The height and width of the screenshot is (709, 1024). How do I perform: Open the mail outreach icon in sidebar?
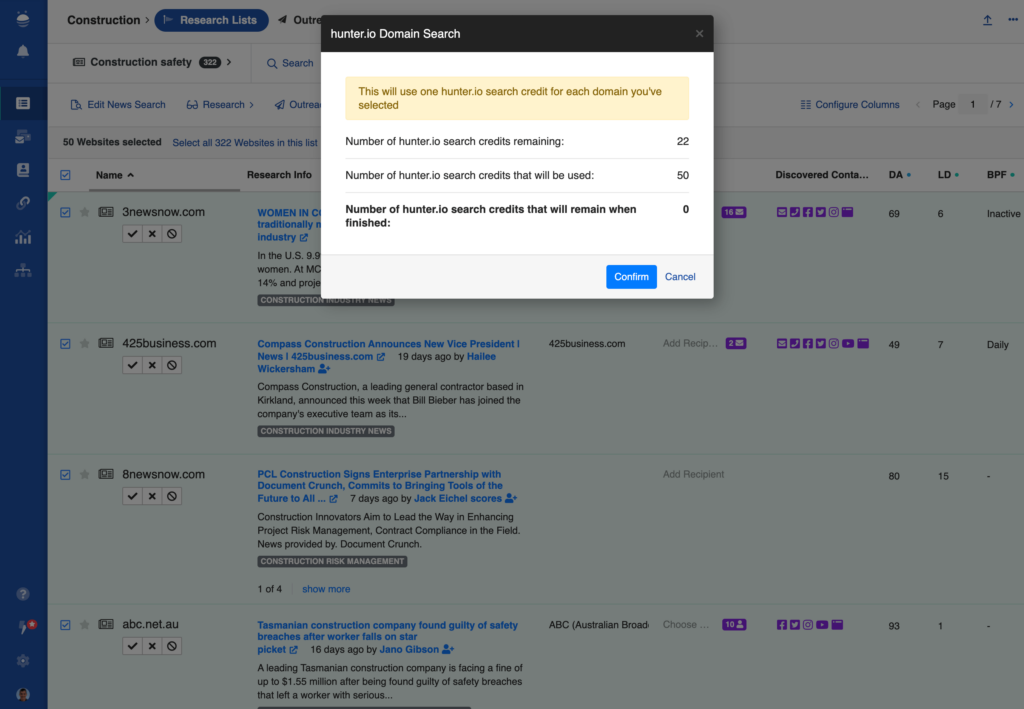pos(23,137)
